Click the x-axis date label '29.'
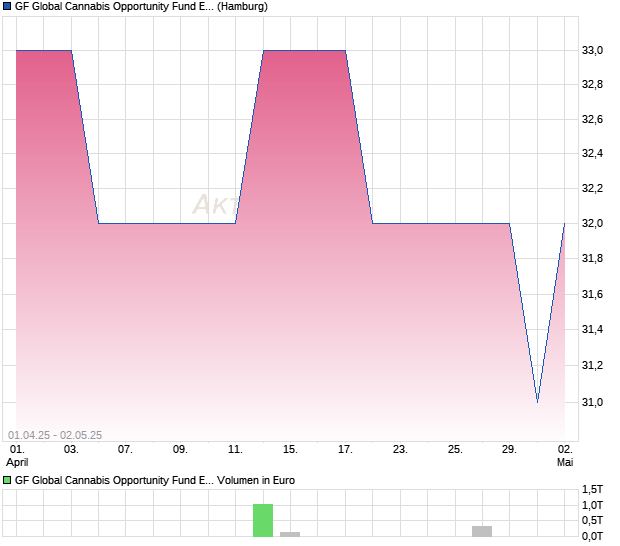The height and width of the screenshot is (546, 620). [509, 450]
